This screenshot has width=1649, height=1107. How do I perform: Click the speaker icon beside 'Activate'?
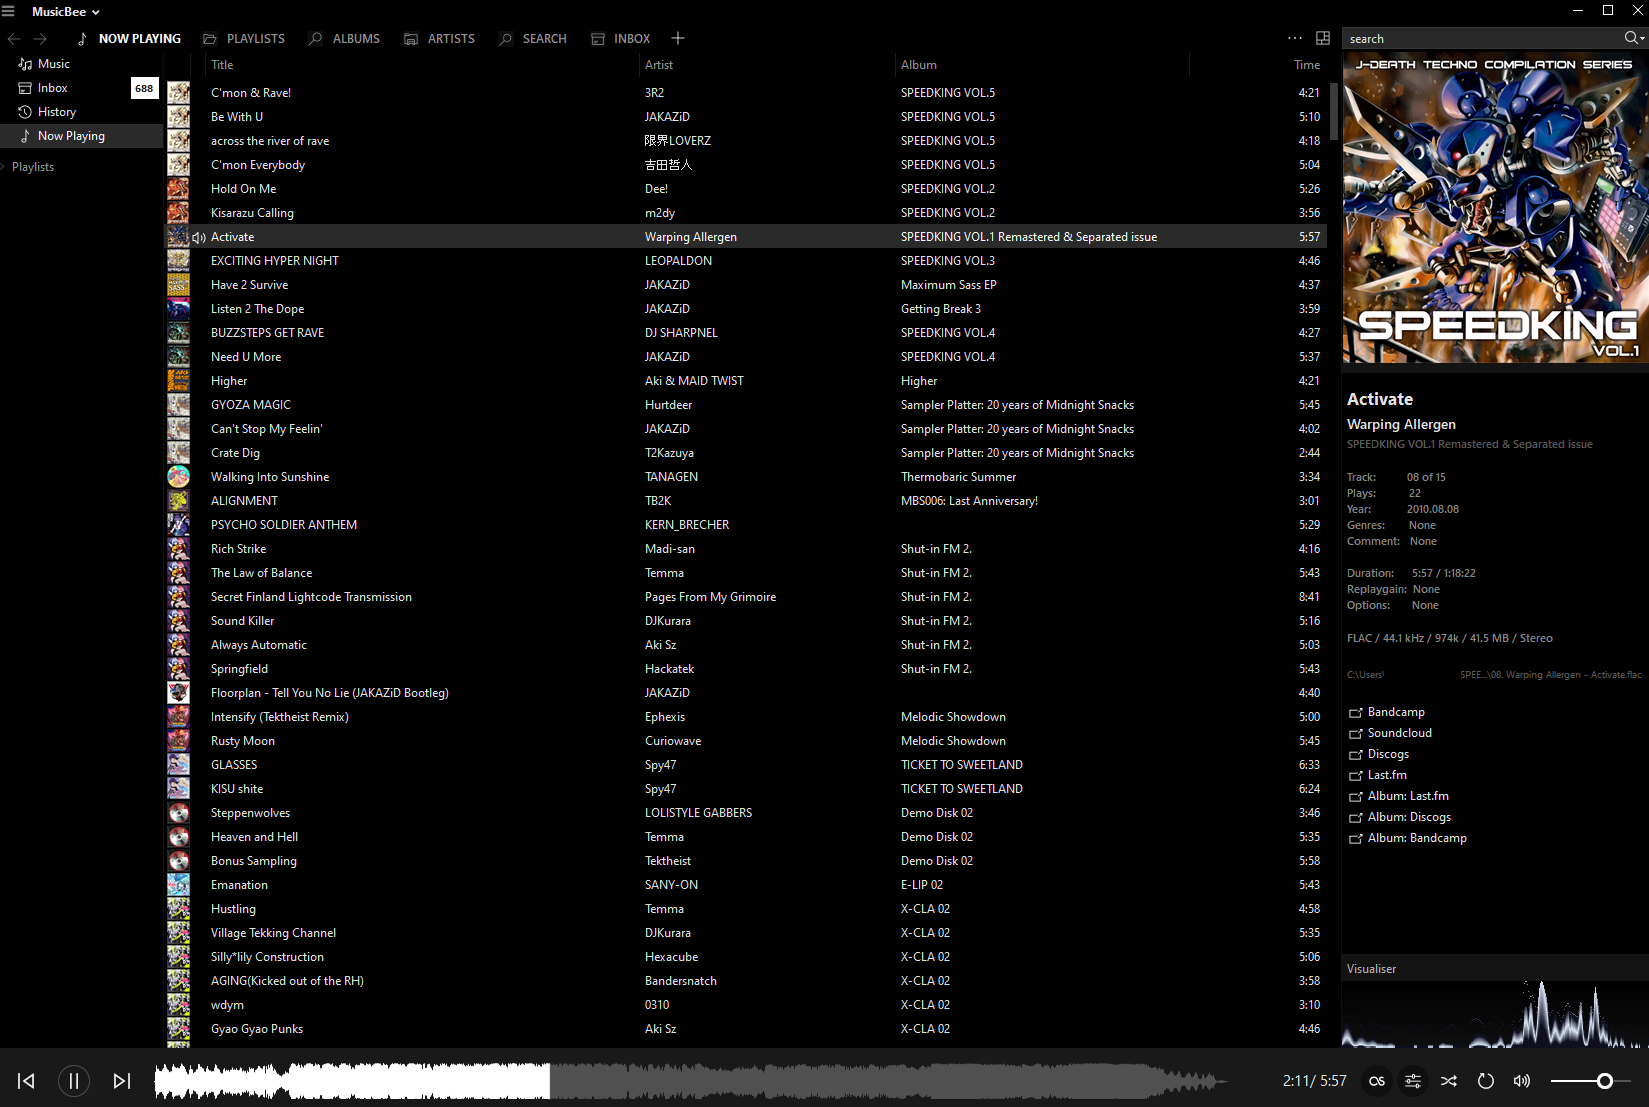[x=199, y=237]
